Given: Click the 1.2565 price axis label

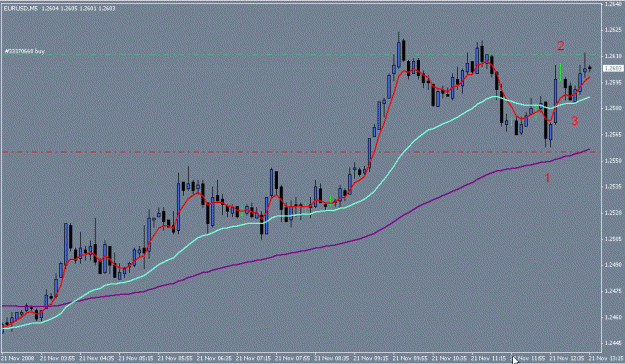Looking at the screenshot, I should 613,134.
